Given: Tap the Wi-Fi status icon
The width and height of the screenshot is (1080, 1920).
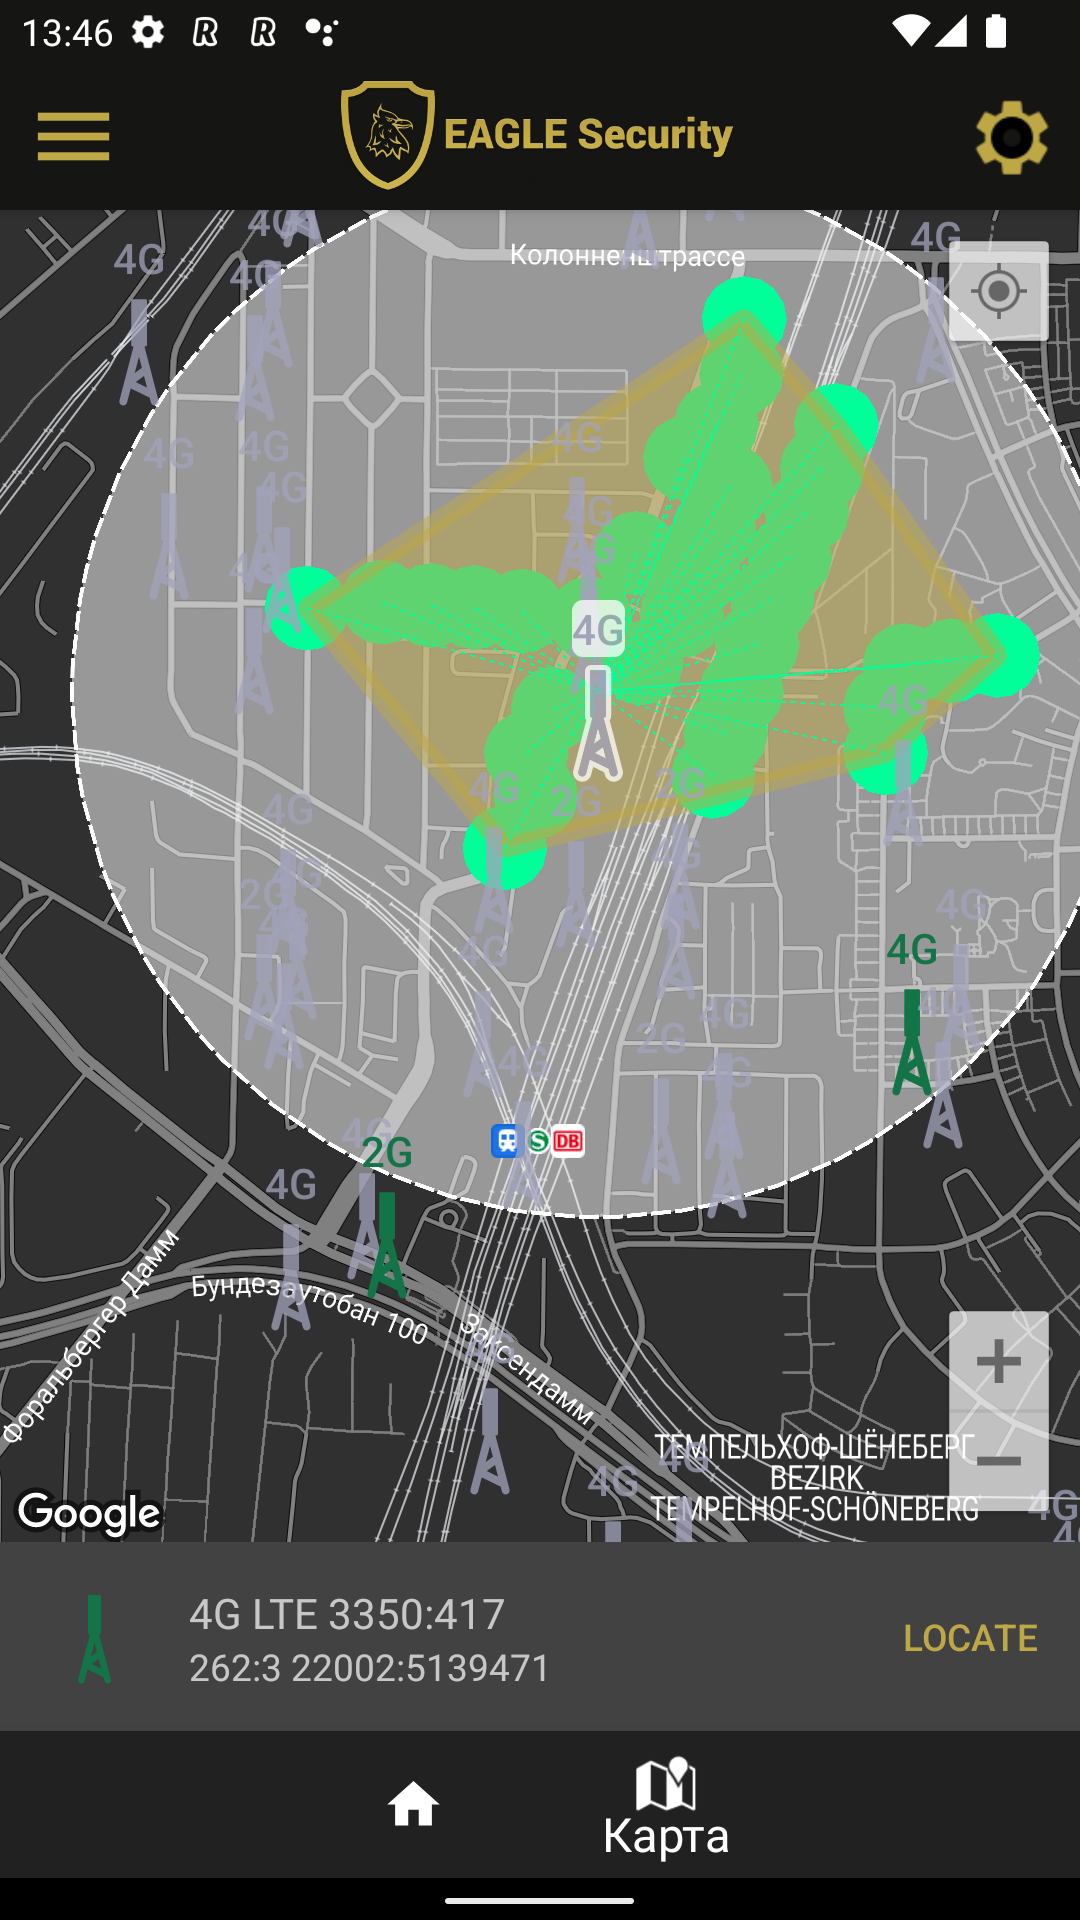Looking at the screenshot, I should tap(910, 31).
